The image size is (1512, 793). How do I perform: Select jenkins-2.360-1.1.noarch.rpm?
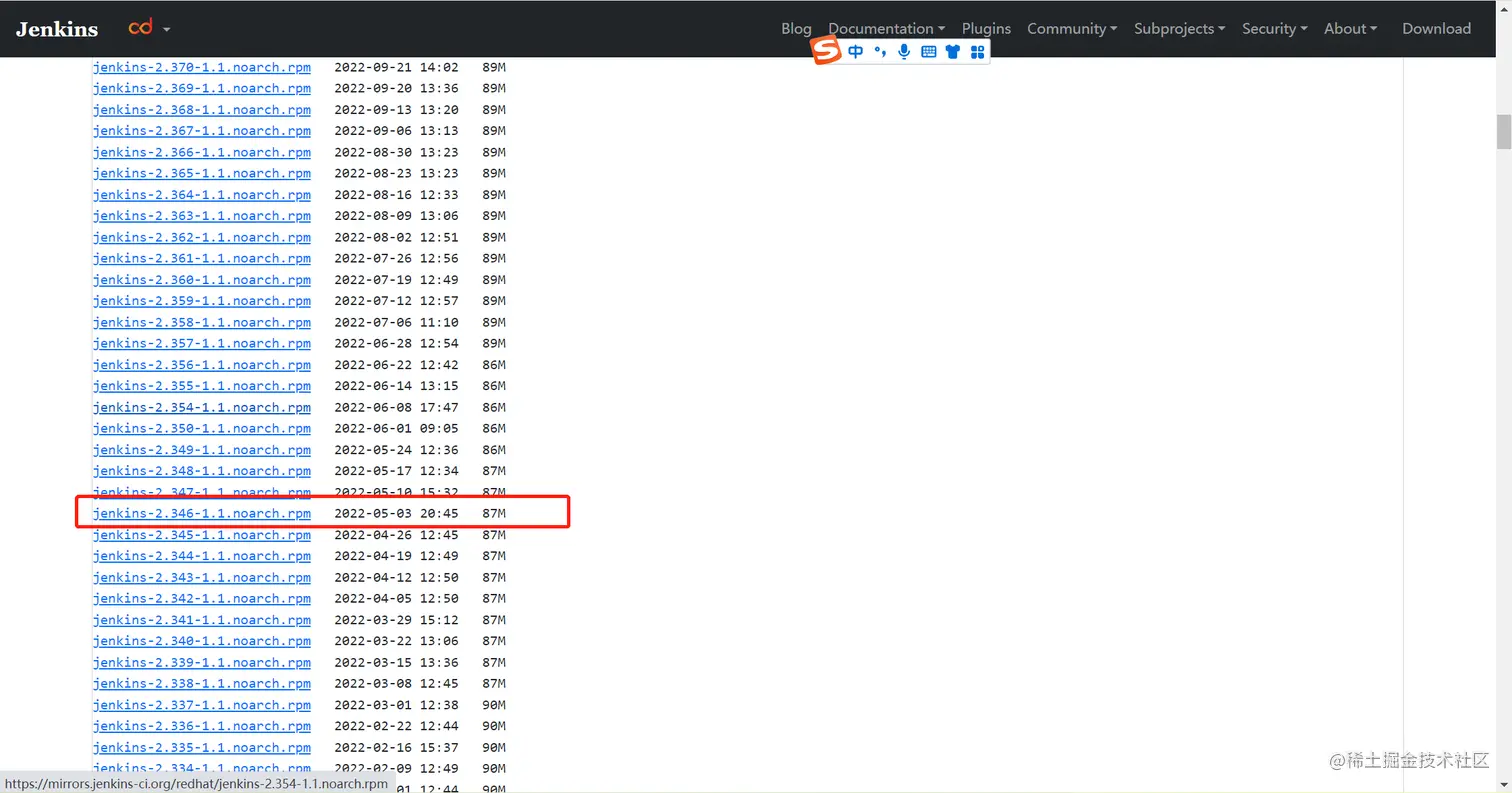pyautogui.click(x=202, y=280)
